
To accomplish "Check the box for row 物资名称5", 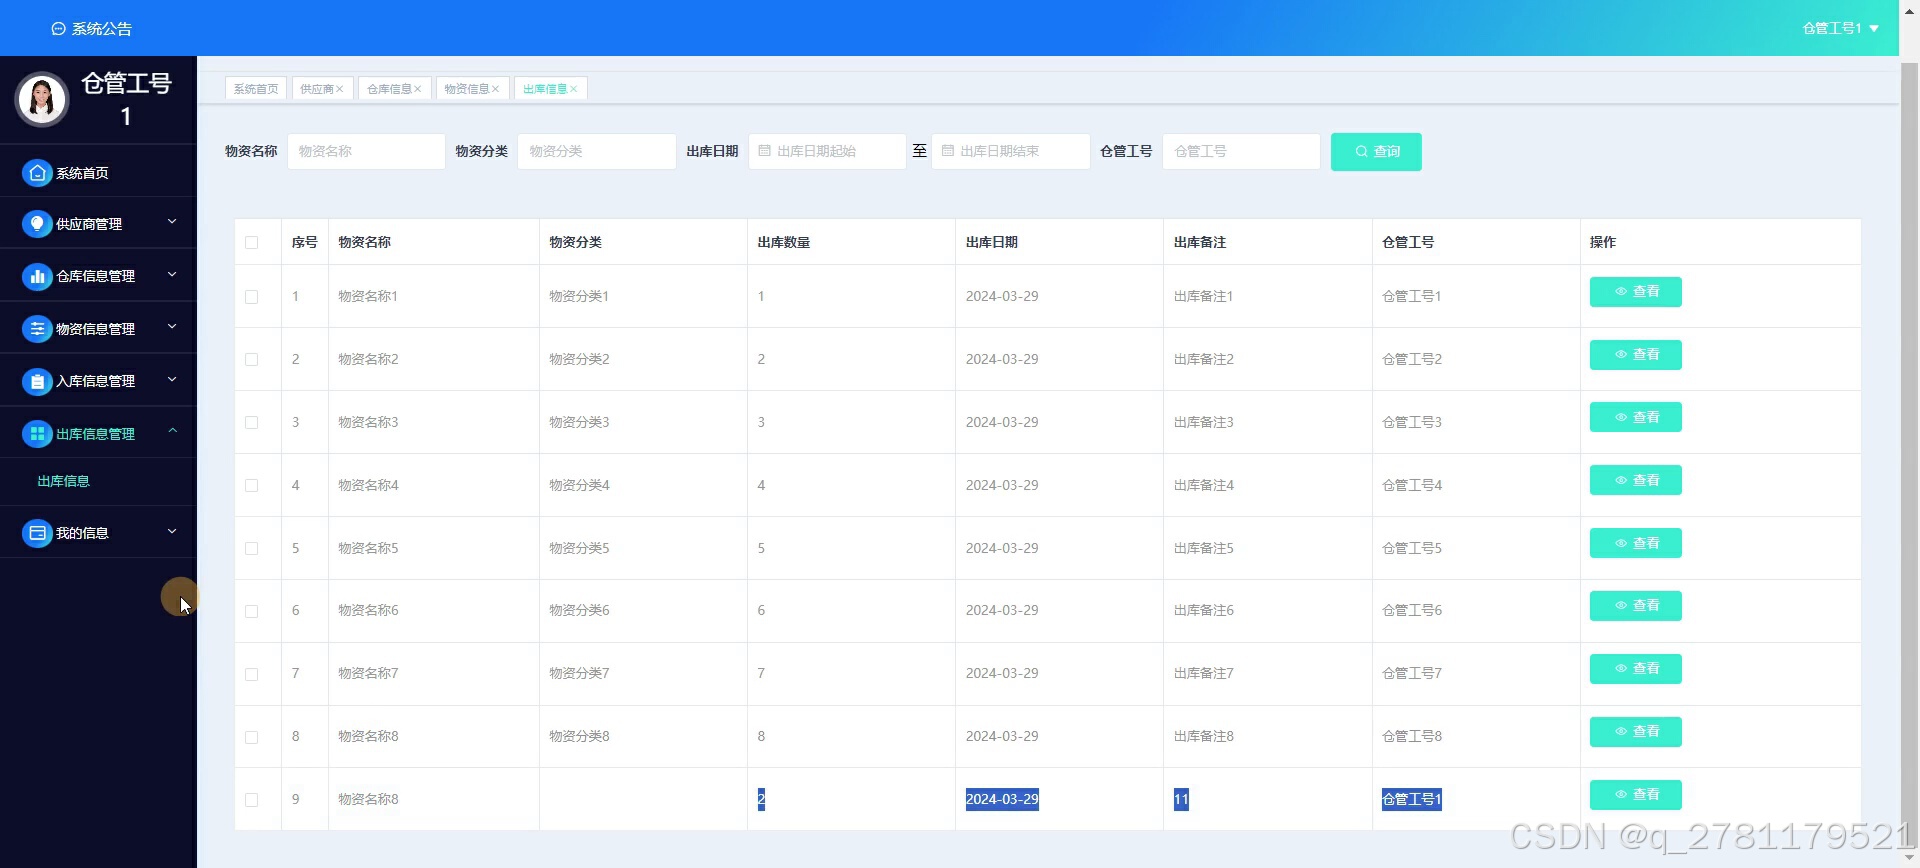I will (251, 548).
